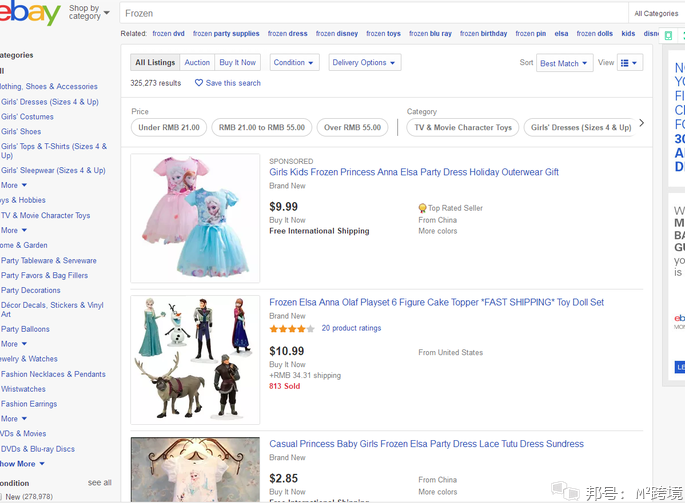Select Girls' Shoes category
685x503 pixels.
(21, 132)
